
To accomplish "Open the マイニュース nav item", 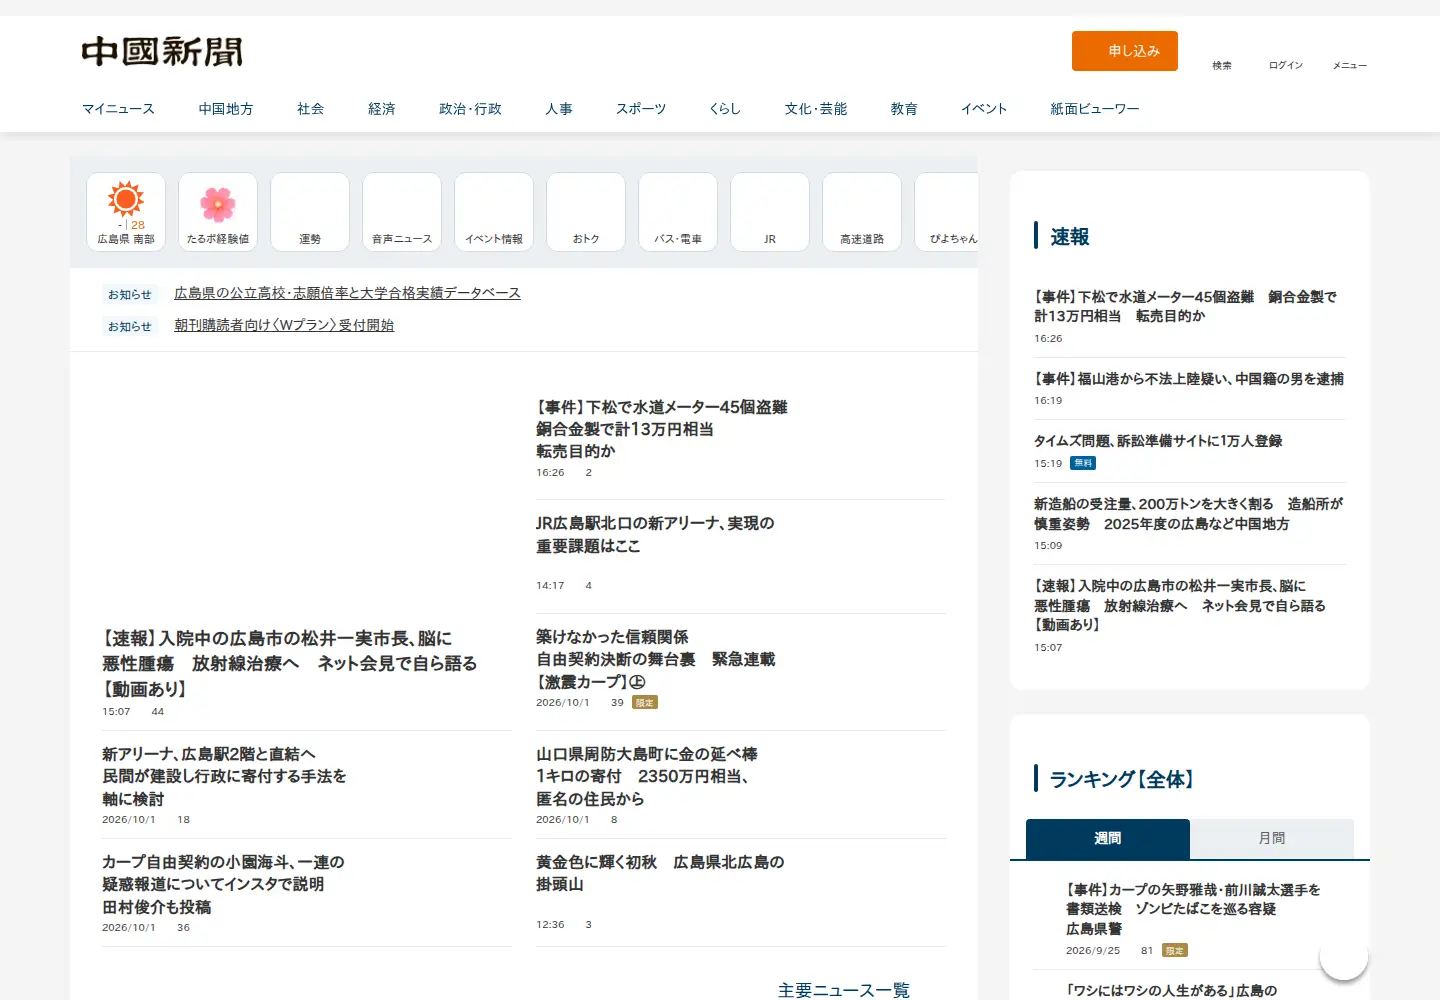I will coord(118,109).
